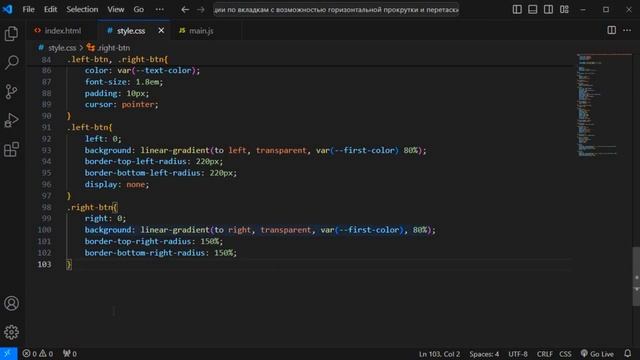Screen dimensions: 640x360
Task: Open the remote window indicator
Action: tap(8, 354)
